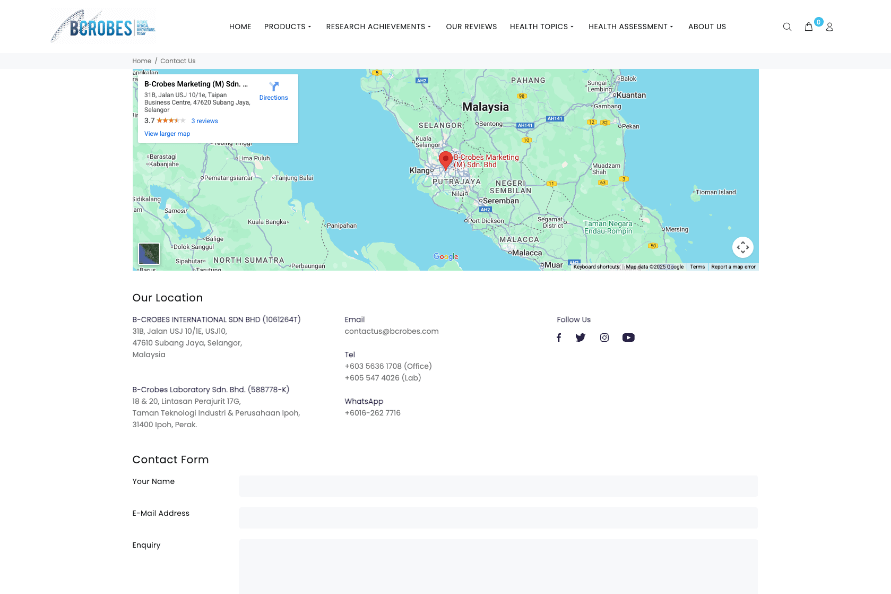Open the Instagram icon under Follow Us
Image resolution: width=891 pixels, height=594 pixels.
coord(604,338)
